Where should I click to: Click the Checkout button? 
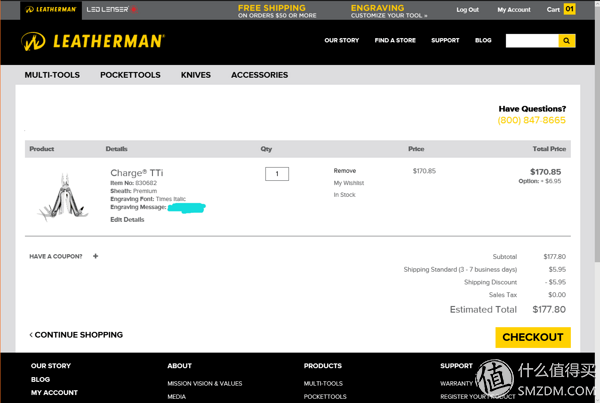pyautogui.click(x=533, y=337)
